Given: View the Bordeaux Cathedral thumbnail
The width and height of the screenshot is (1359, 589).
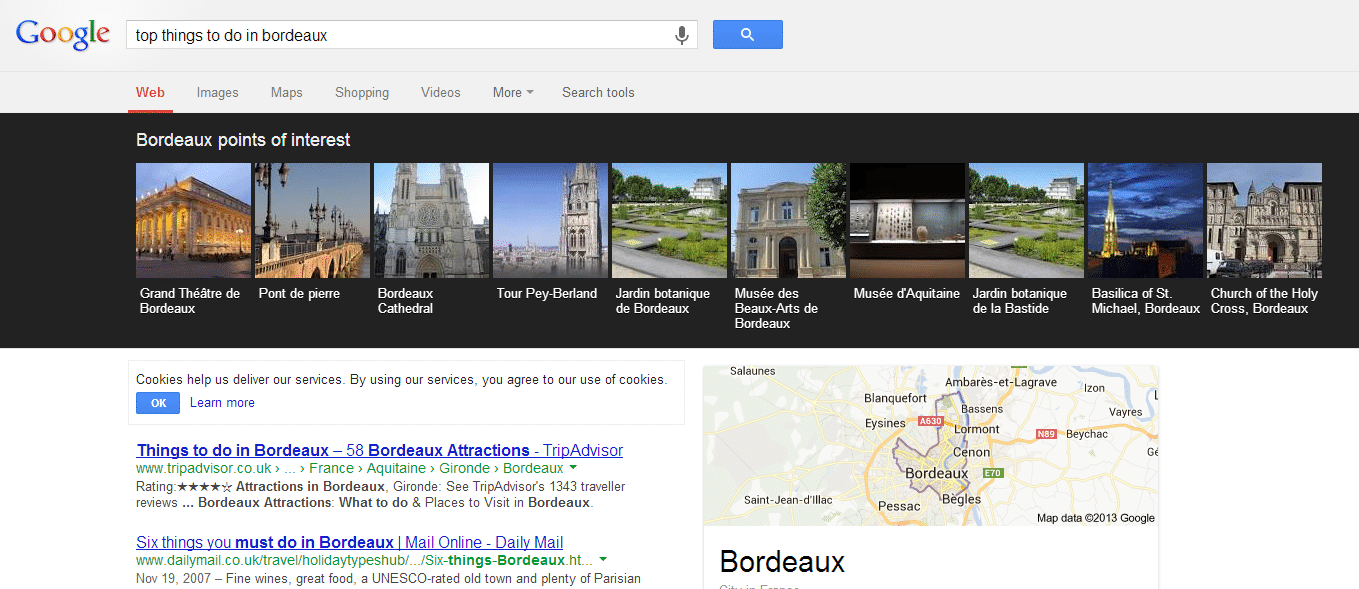Looking at the screenshot, I should pos(431,220).
